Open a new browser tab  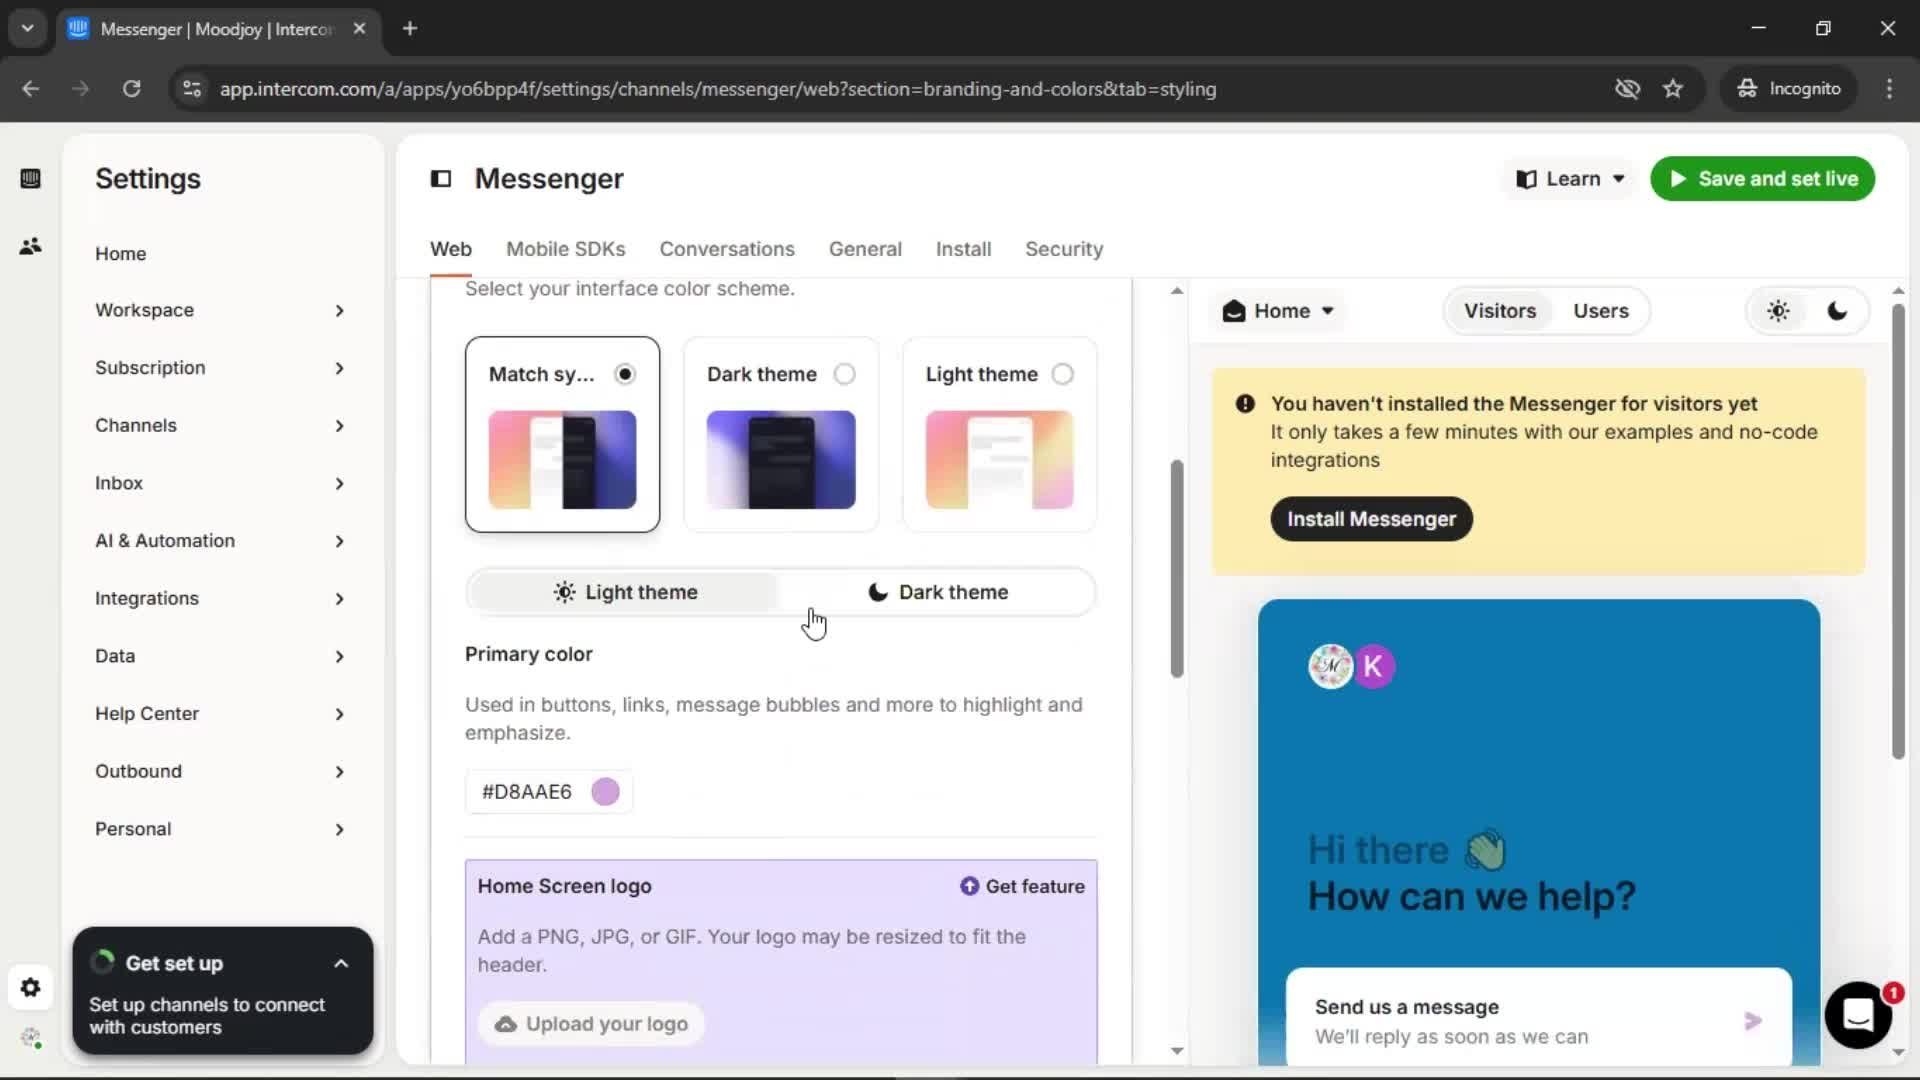pyautogui.click(x=410, y=29)
